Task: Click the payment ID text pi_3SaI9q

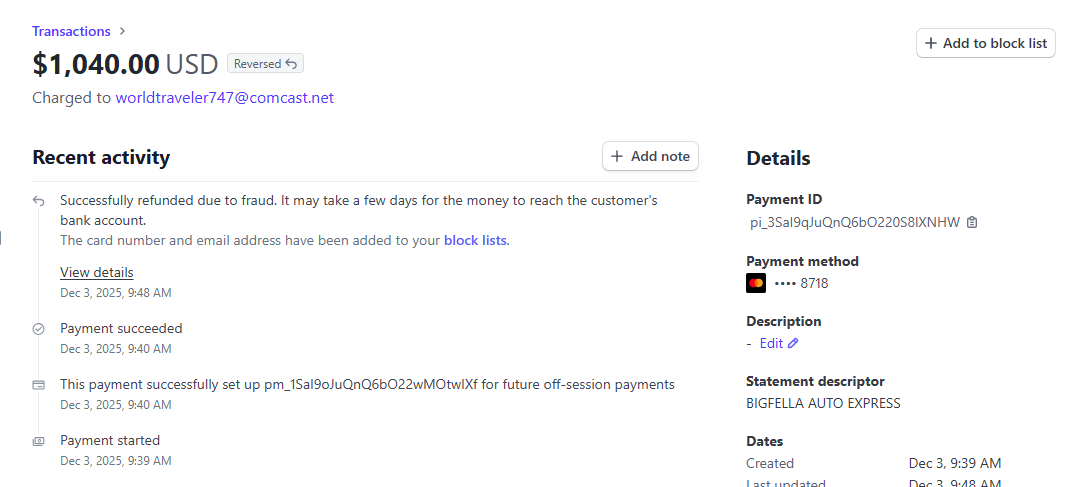Action: pyautogui.click(x=854, y=222)
